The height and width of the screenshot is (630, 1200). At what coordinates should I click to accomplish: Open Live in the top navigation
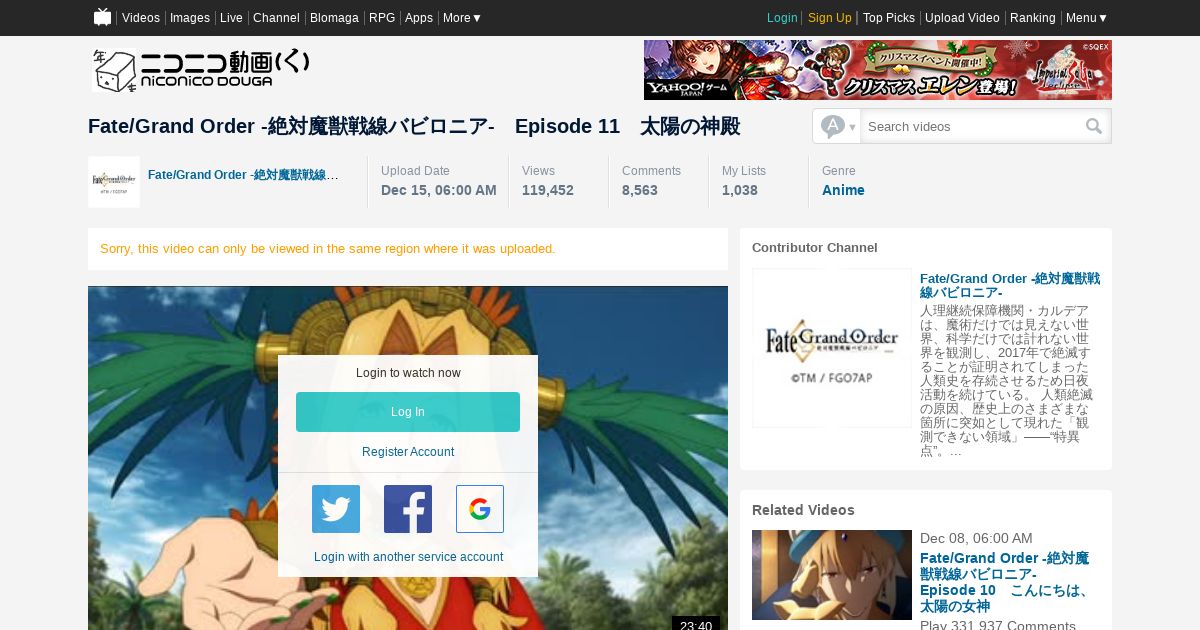pos(231,18)
